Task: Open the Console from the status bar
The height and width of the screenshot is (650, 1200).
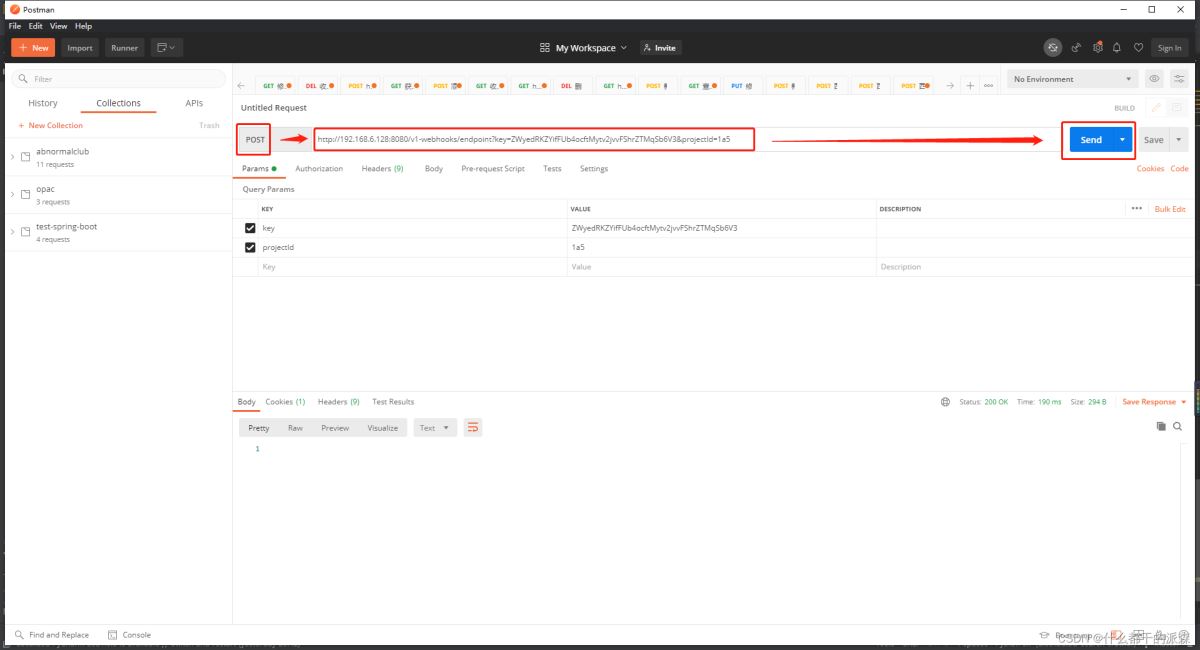Action: tap(130, 635)
